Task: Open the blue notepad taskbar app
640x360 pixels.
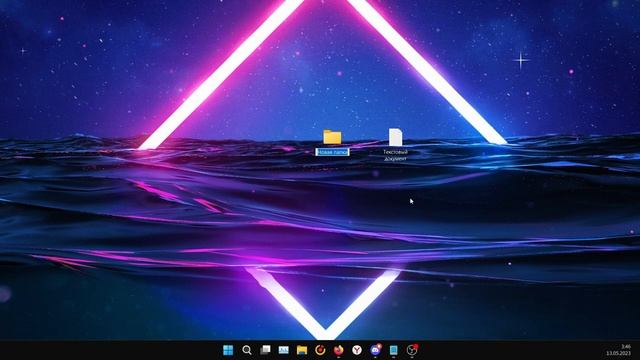Action: click(x=393, y=350)
